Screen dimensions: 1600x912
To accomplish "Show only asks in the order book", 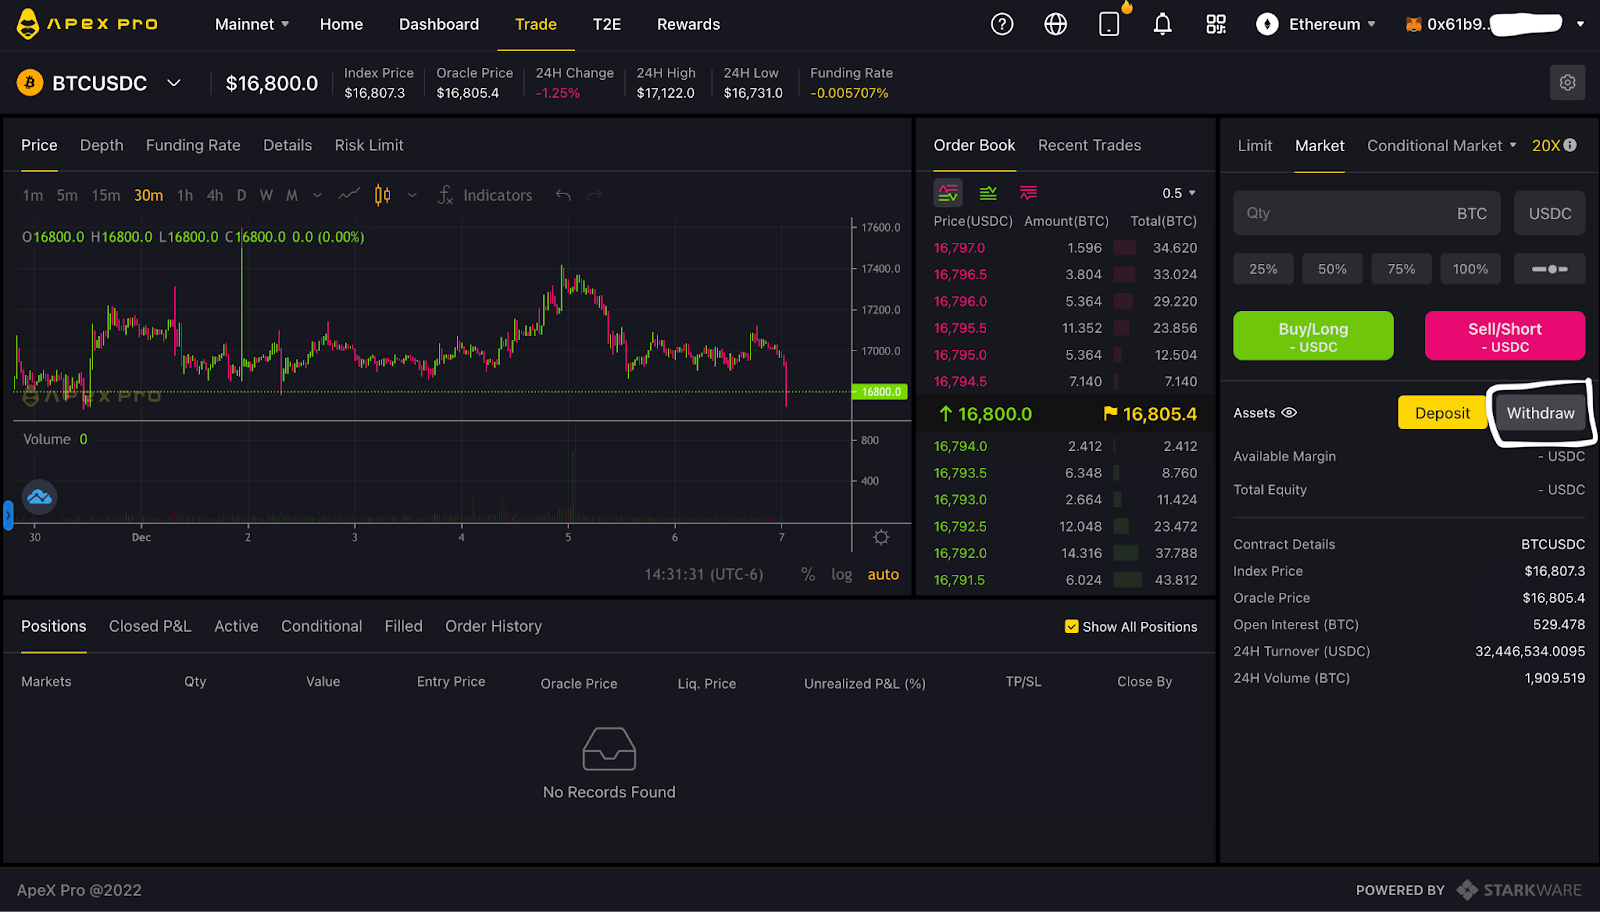I will [1028, 193].
